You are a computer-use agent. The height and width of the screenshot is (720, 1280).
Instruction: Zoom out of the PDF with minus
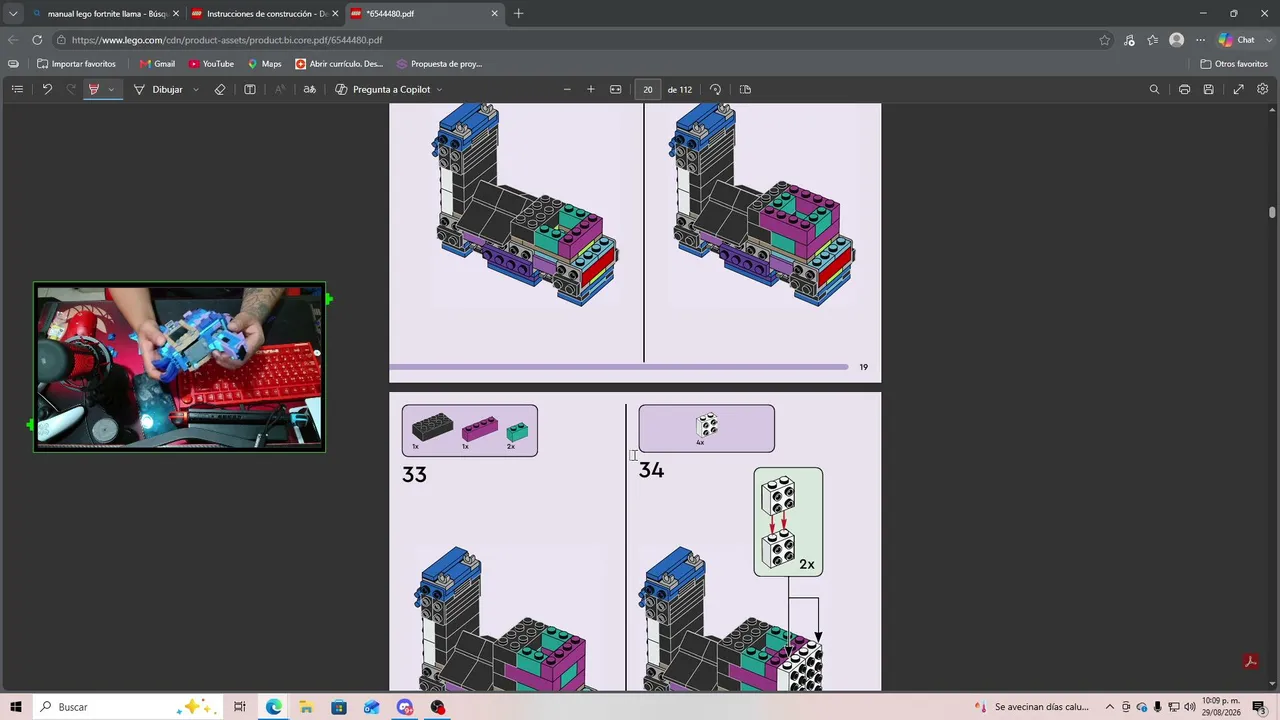point(567,89)
